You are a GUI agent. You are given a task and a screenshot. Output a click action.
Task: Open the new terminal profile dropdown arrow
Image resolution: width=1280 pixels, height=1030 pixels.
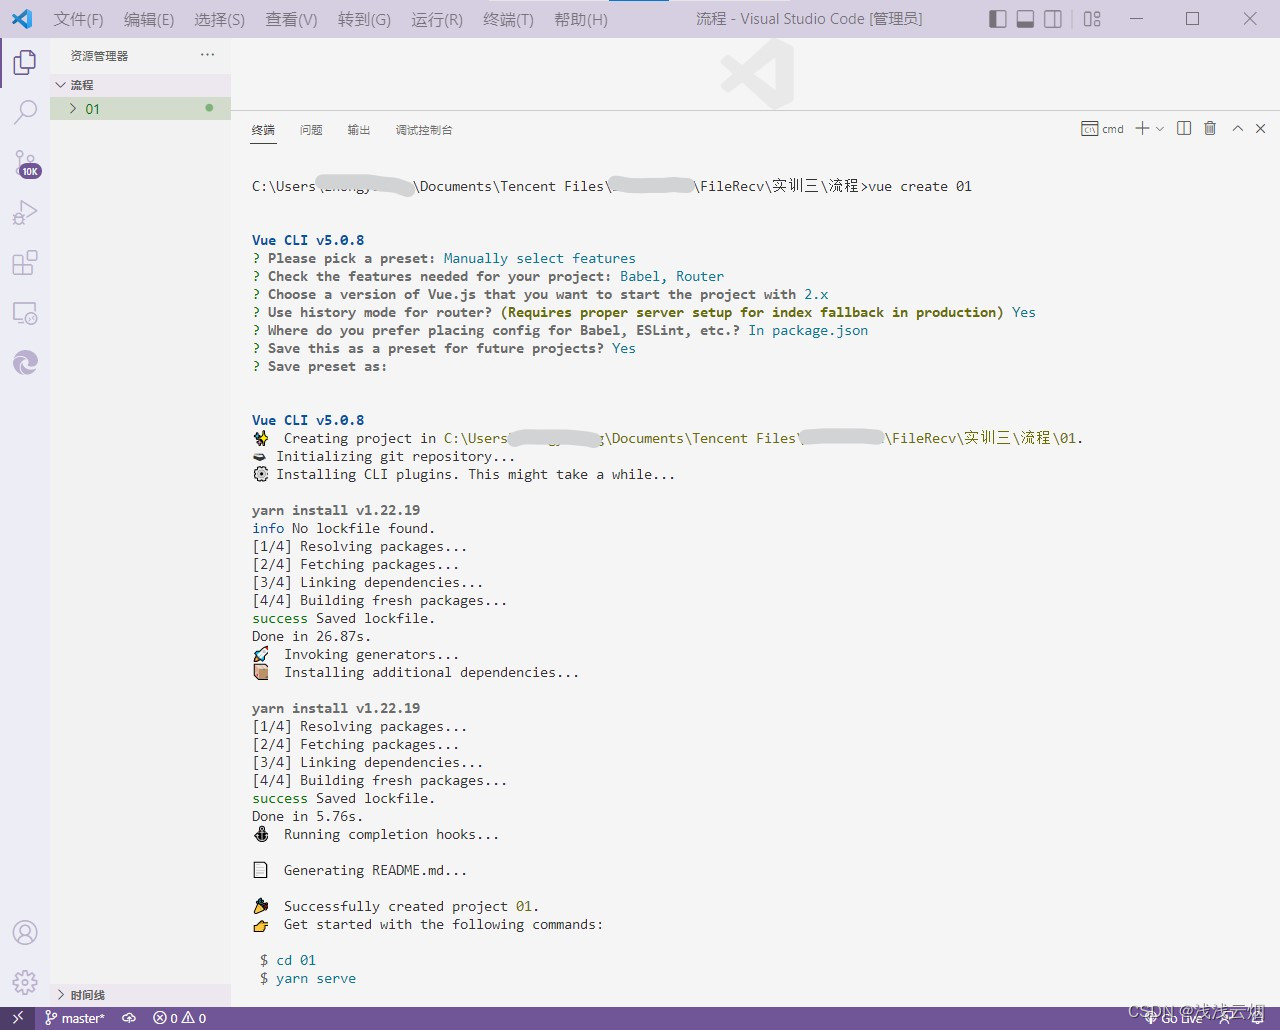(x=1160, y=129)
